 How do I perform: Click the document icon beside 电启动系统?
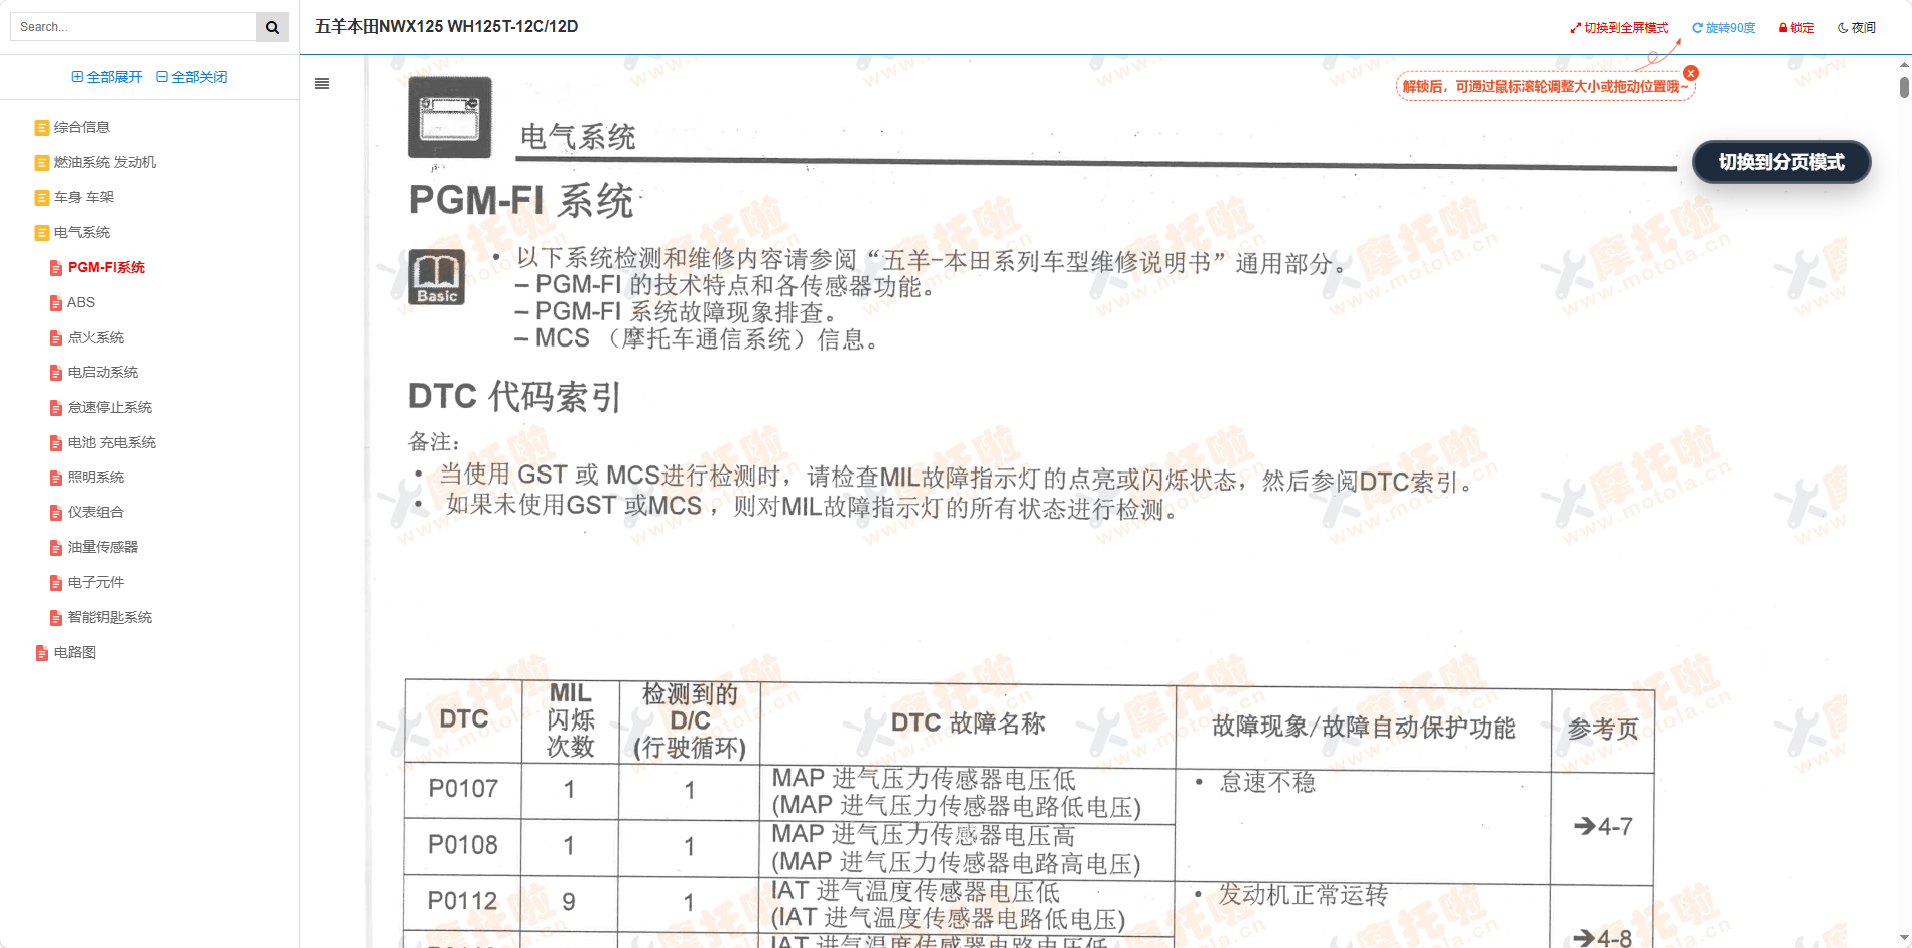(56, 373)
